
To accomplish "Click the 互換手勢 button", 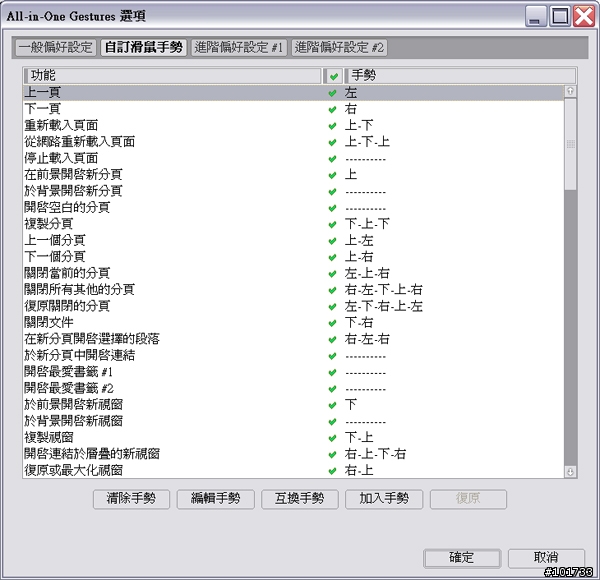I will [x=300, y=499].
